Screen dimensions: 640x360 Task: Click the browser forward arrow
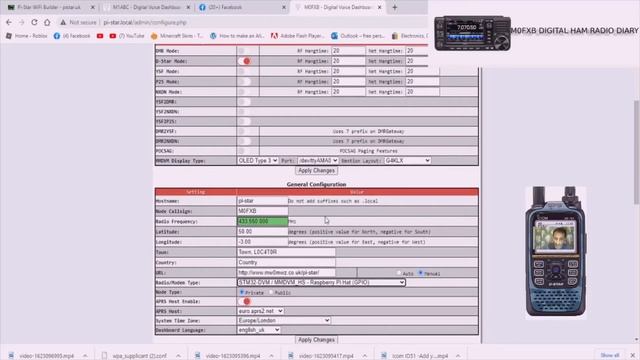coord(22,22)
